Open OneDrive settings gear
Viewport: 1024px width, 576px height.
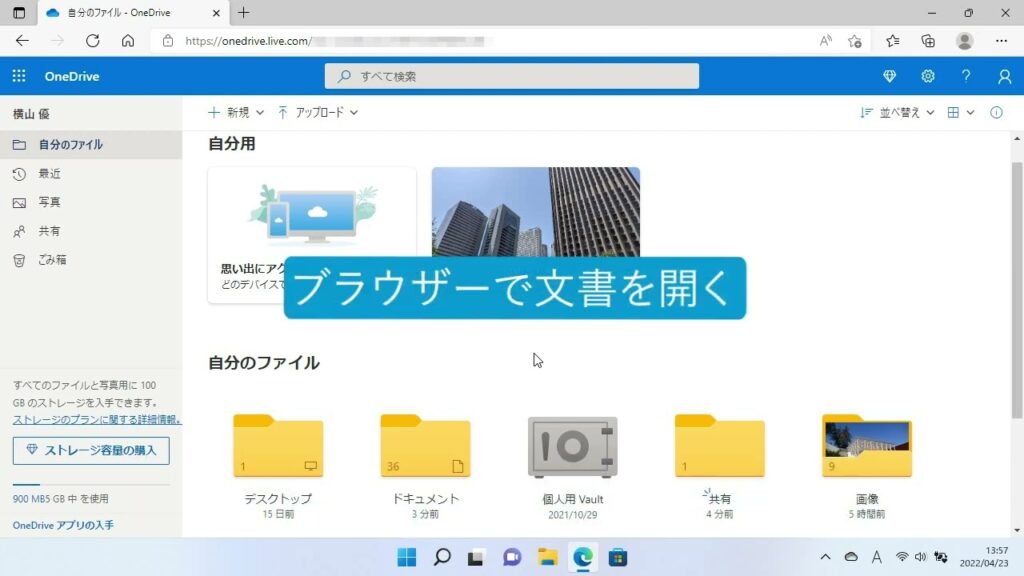point(927,76)
